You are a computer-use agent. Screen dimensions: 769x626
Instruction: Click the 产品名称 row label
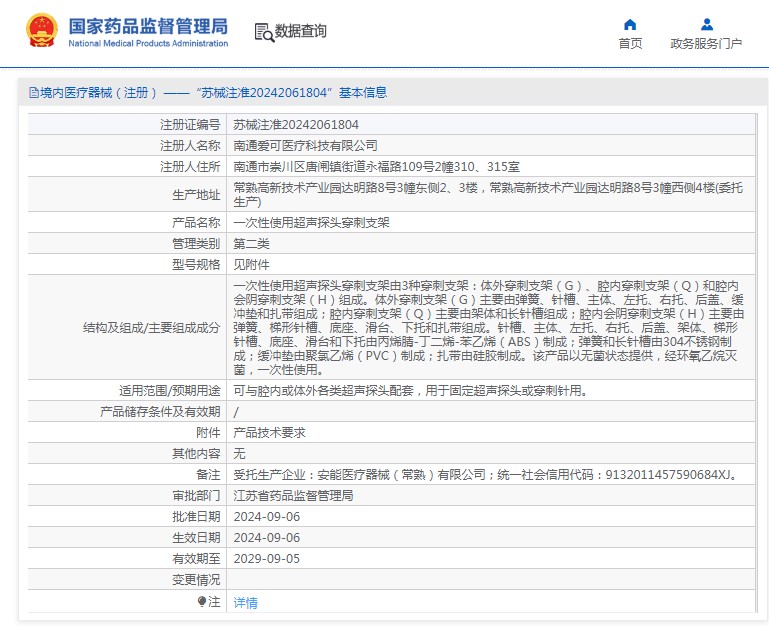click(196, 223)
